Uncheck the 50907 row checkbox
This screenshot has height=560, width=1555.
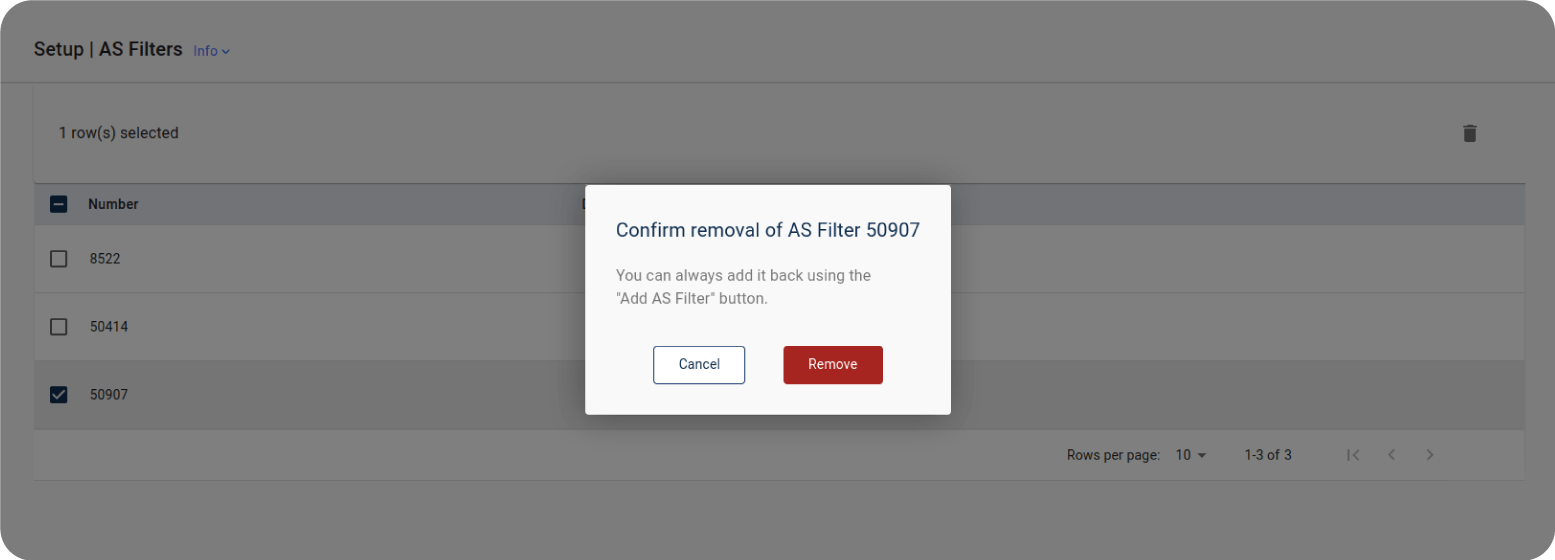(x=59, y=395)
